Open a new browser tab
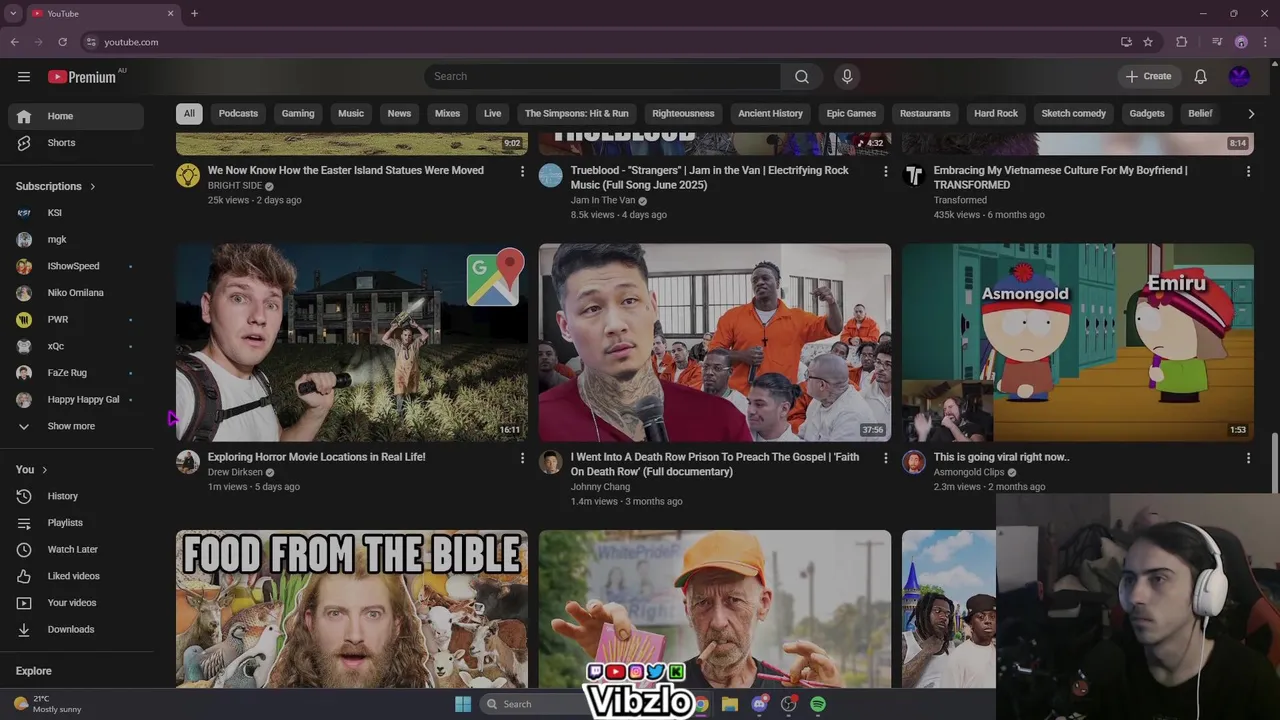 pyautogui.click(x=194, y=14)
